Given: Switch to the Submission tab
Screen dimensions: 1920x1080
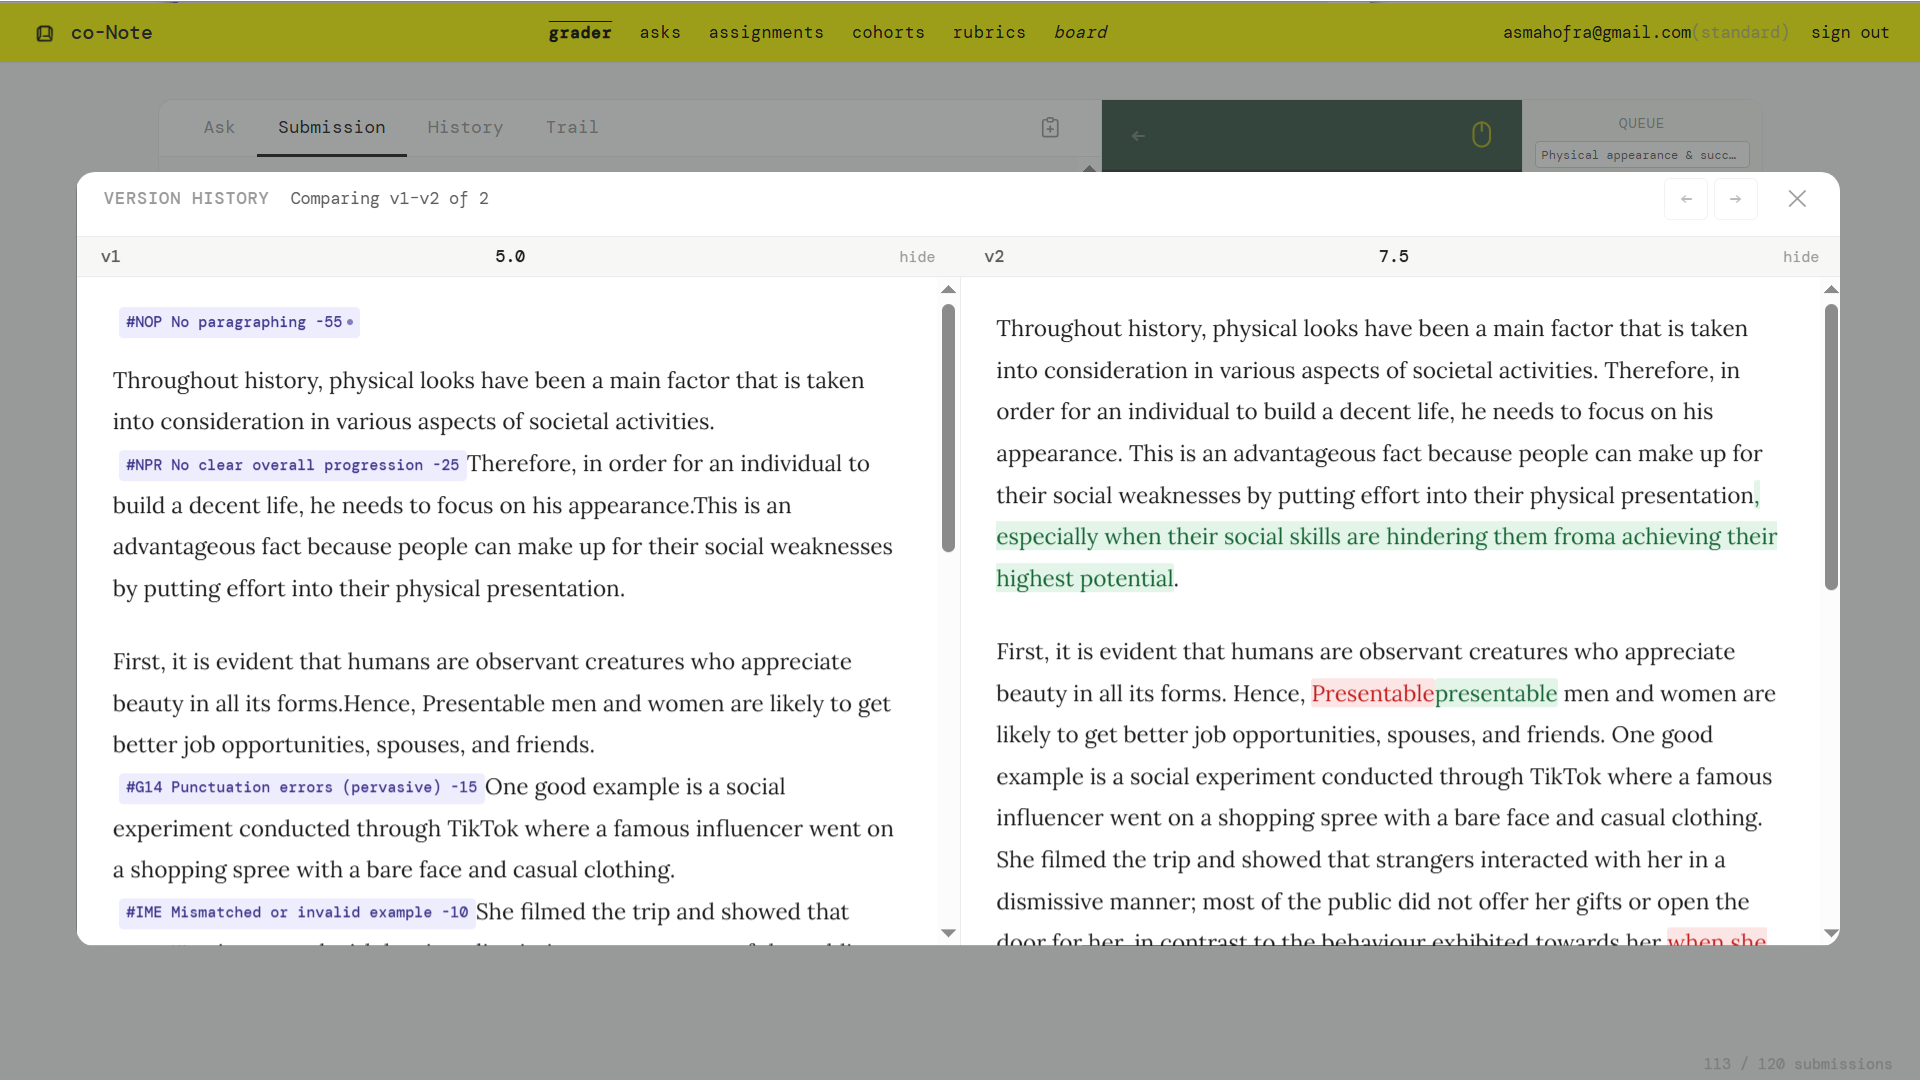Looking at the screenshot, I should pos(332,127).
